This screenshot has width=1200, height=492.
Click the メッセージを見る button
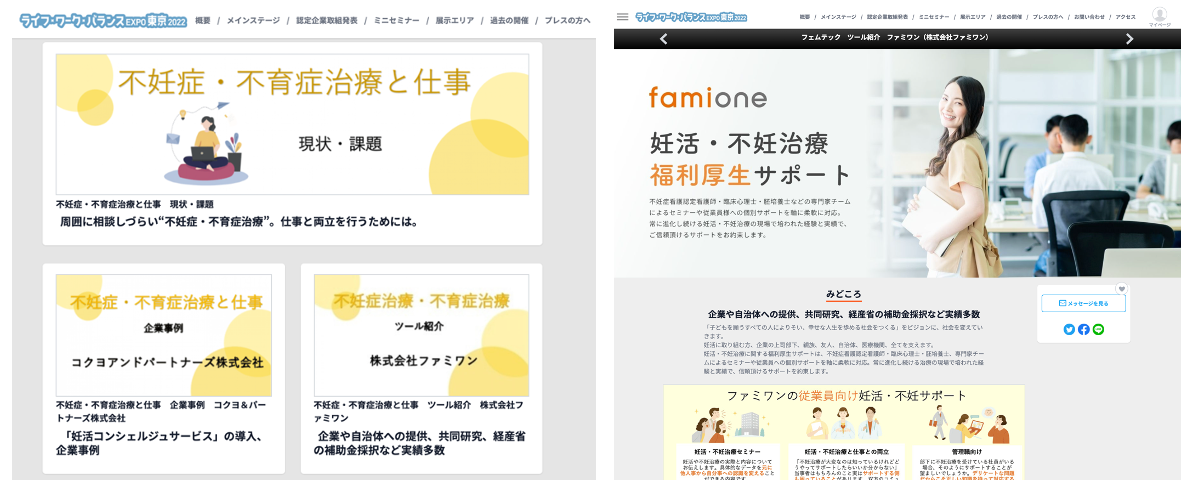tap(1084, 303)
